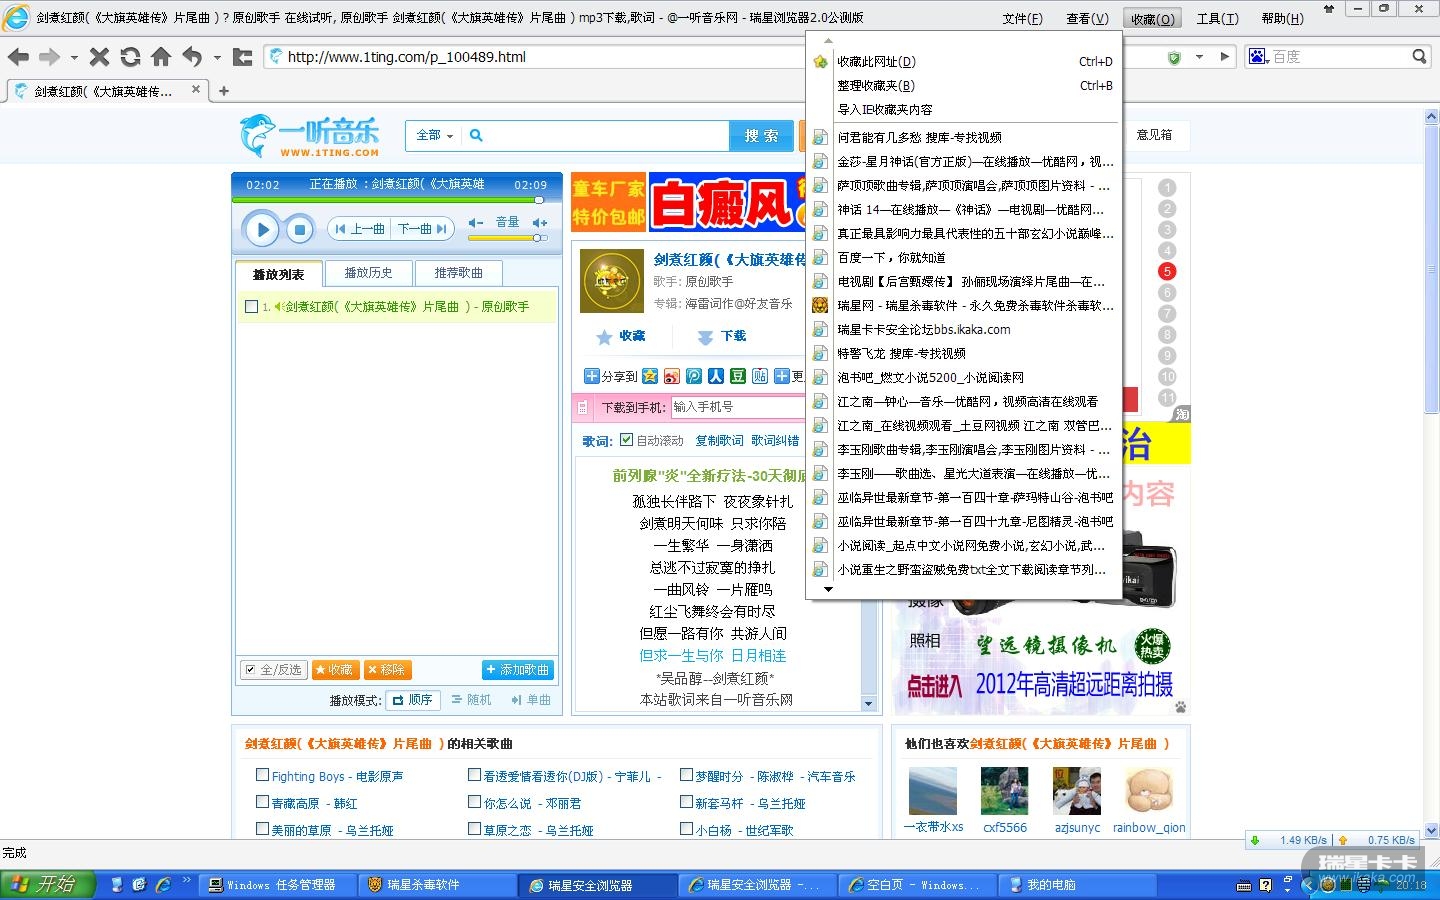Stop page loading with X icon
Screen dimensions: 1440x900
tap(99, 57)
